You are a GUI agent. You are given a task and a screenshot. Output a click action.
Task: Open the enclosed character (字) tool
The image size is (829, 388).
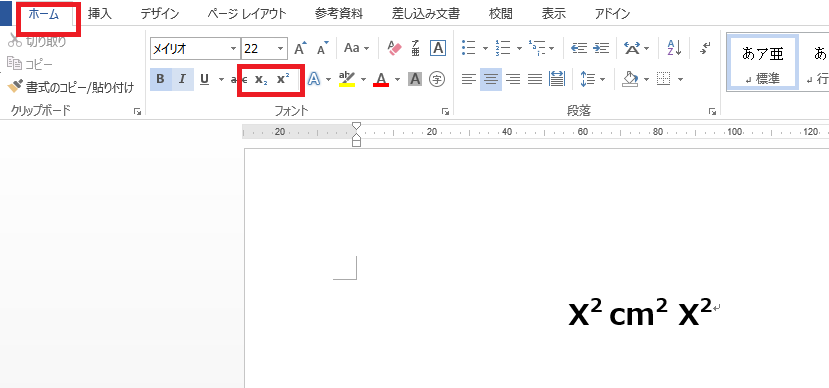pyautogui.click(x=437, y=79)
